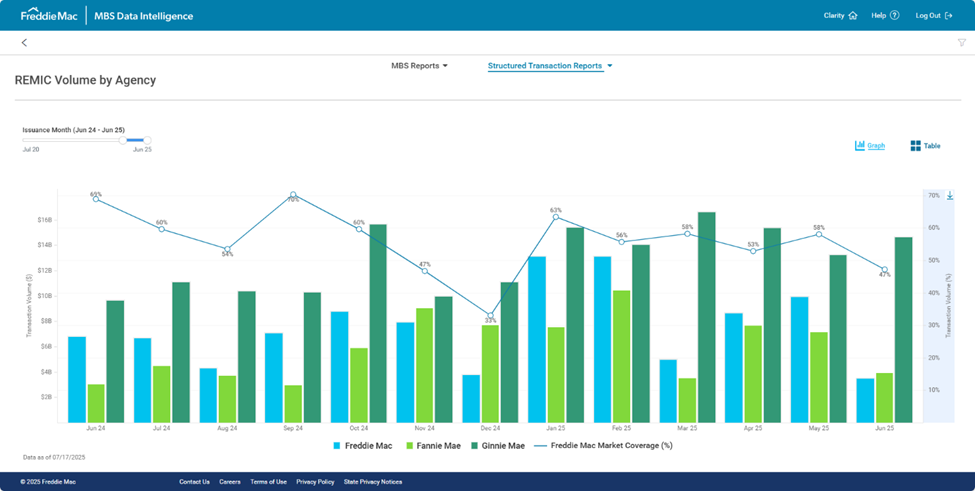Click the Help link

click(x=878, y=16)
